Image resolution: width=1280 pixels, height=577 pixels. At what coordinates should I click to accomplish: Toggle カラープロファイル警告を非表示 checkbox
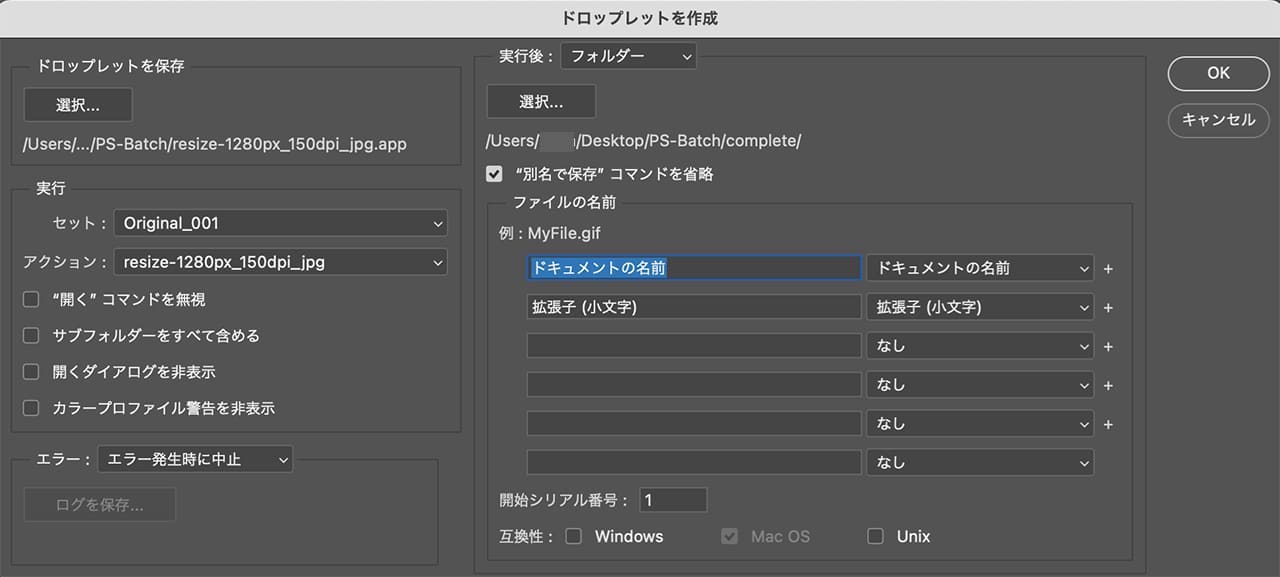click(32, 408)
